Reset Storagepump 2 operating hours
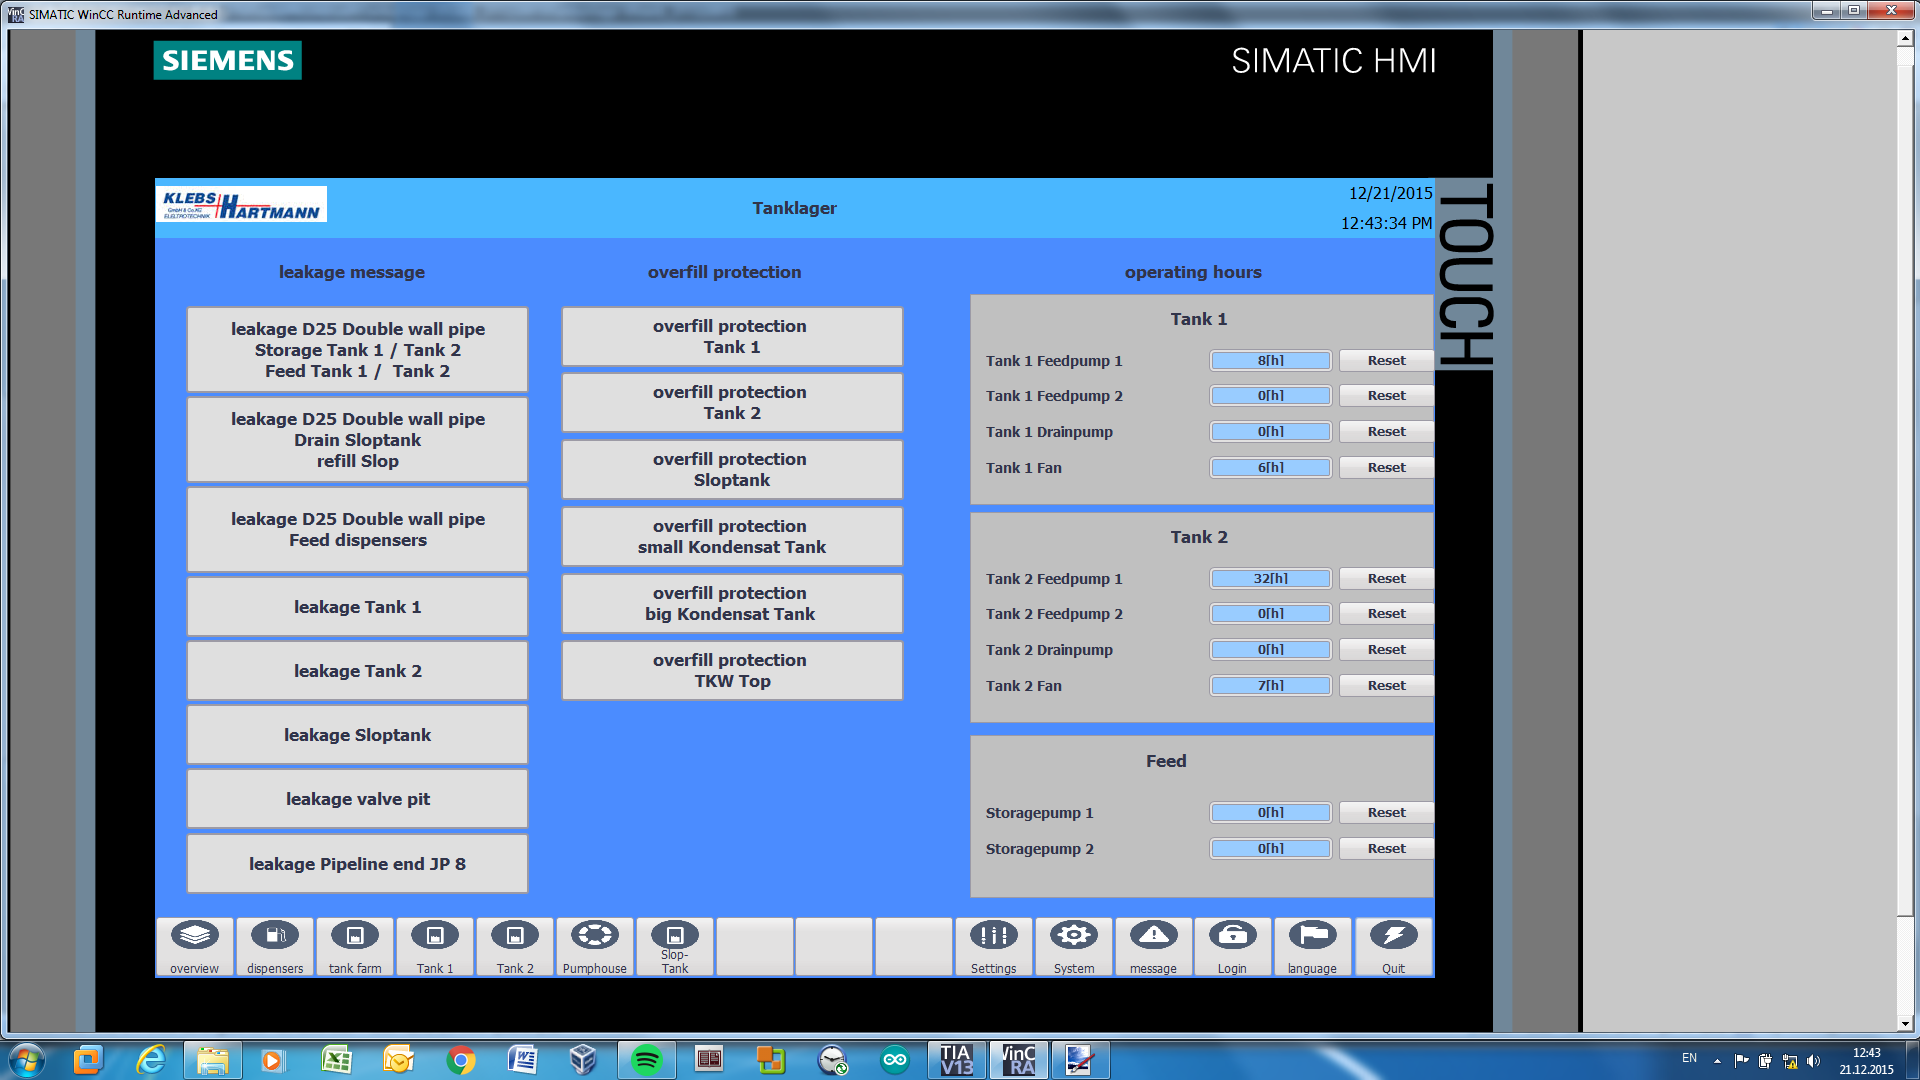Screen dimensions: 1920x1080 click(1386, 848)
